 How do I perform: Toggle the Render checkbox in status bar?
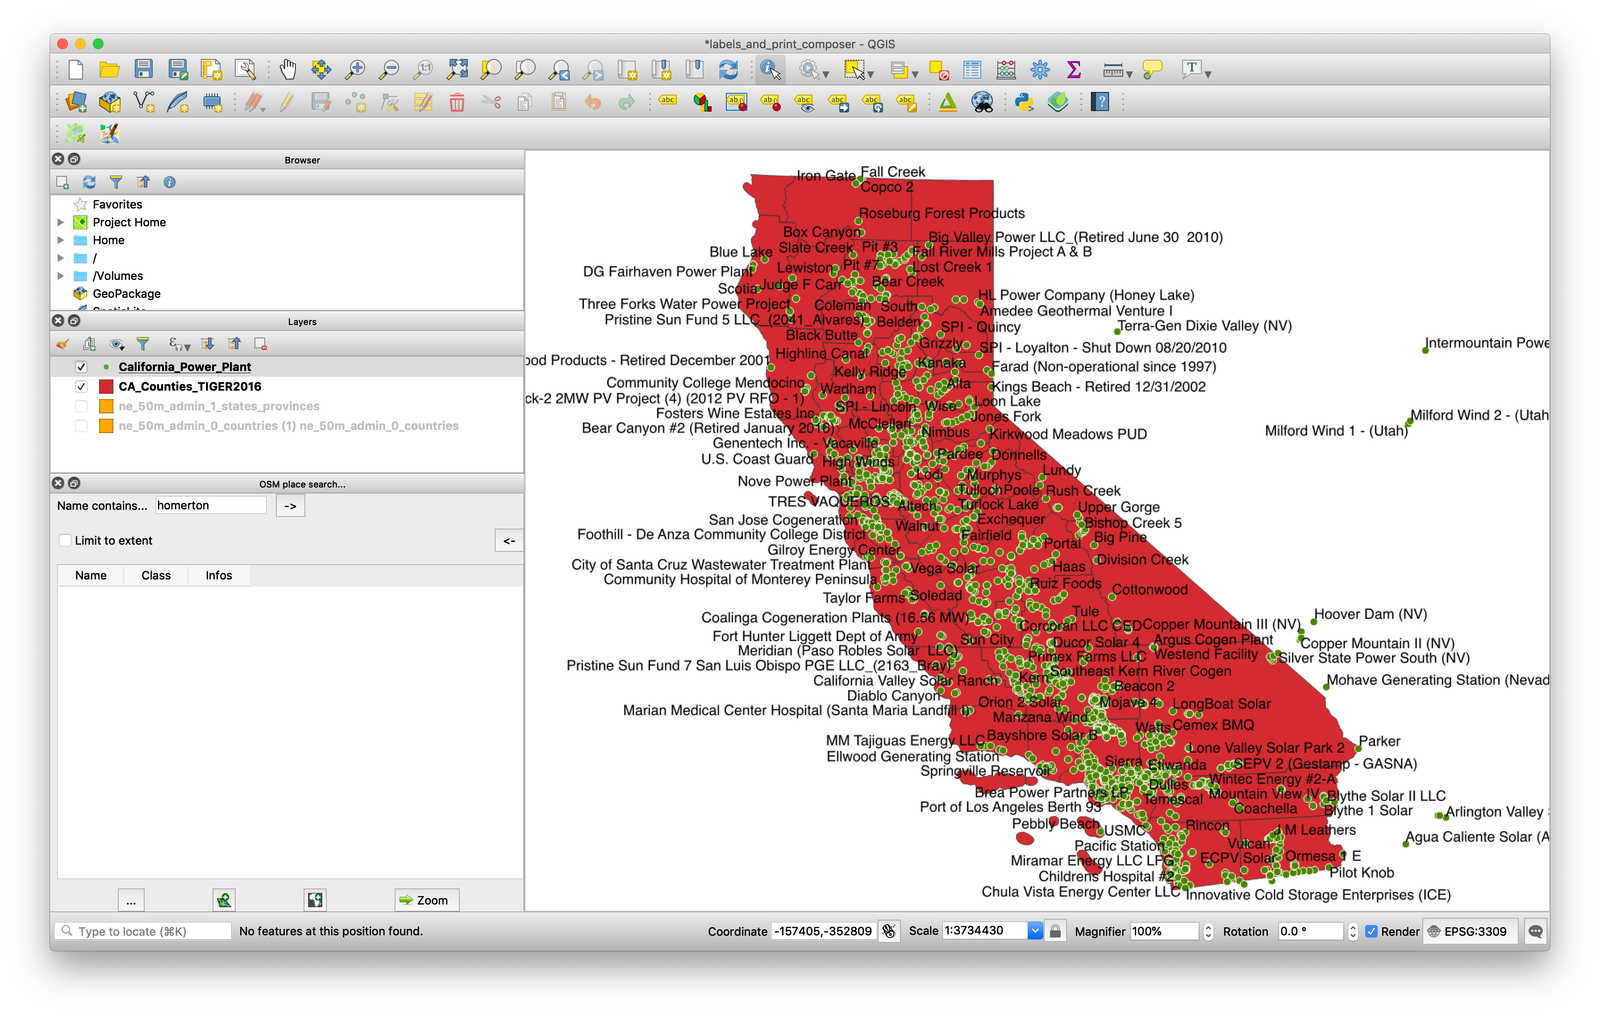coord(1372,931)
